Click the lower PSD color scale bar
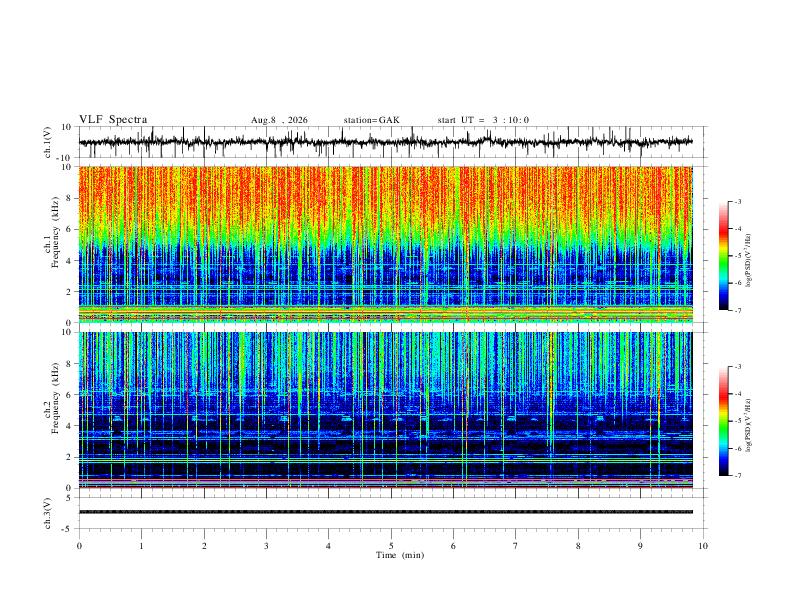This screenshot has width=792, height=612. pos(723,421)
